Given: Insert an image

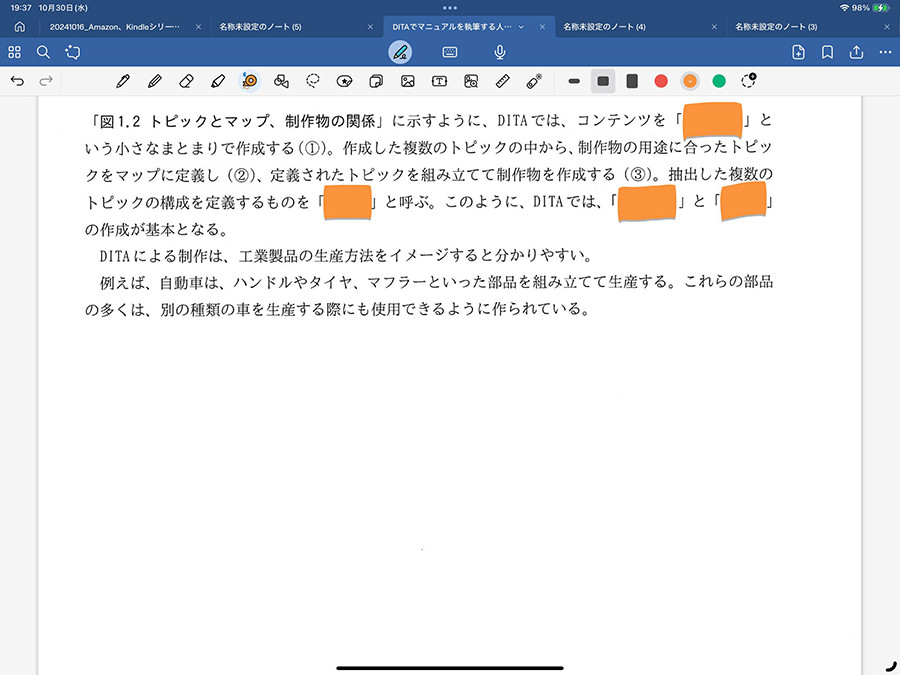Looking at the screenshot, I should coord(408,81).
